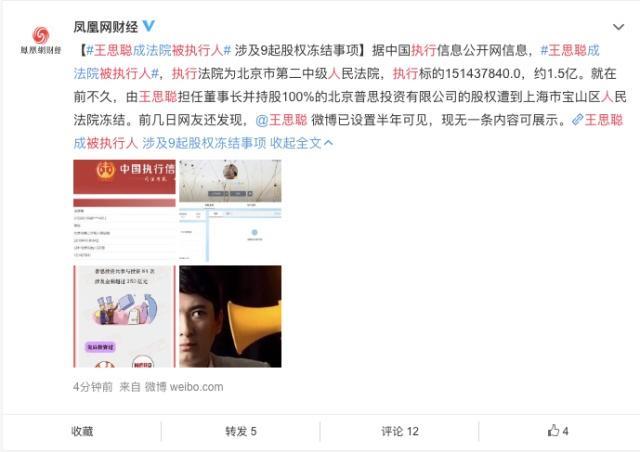Open the 涉及9起股权冻结事项 article link
The width and height of the screenshot is (640, 452).
tap(204, 143)
